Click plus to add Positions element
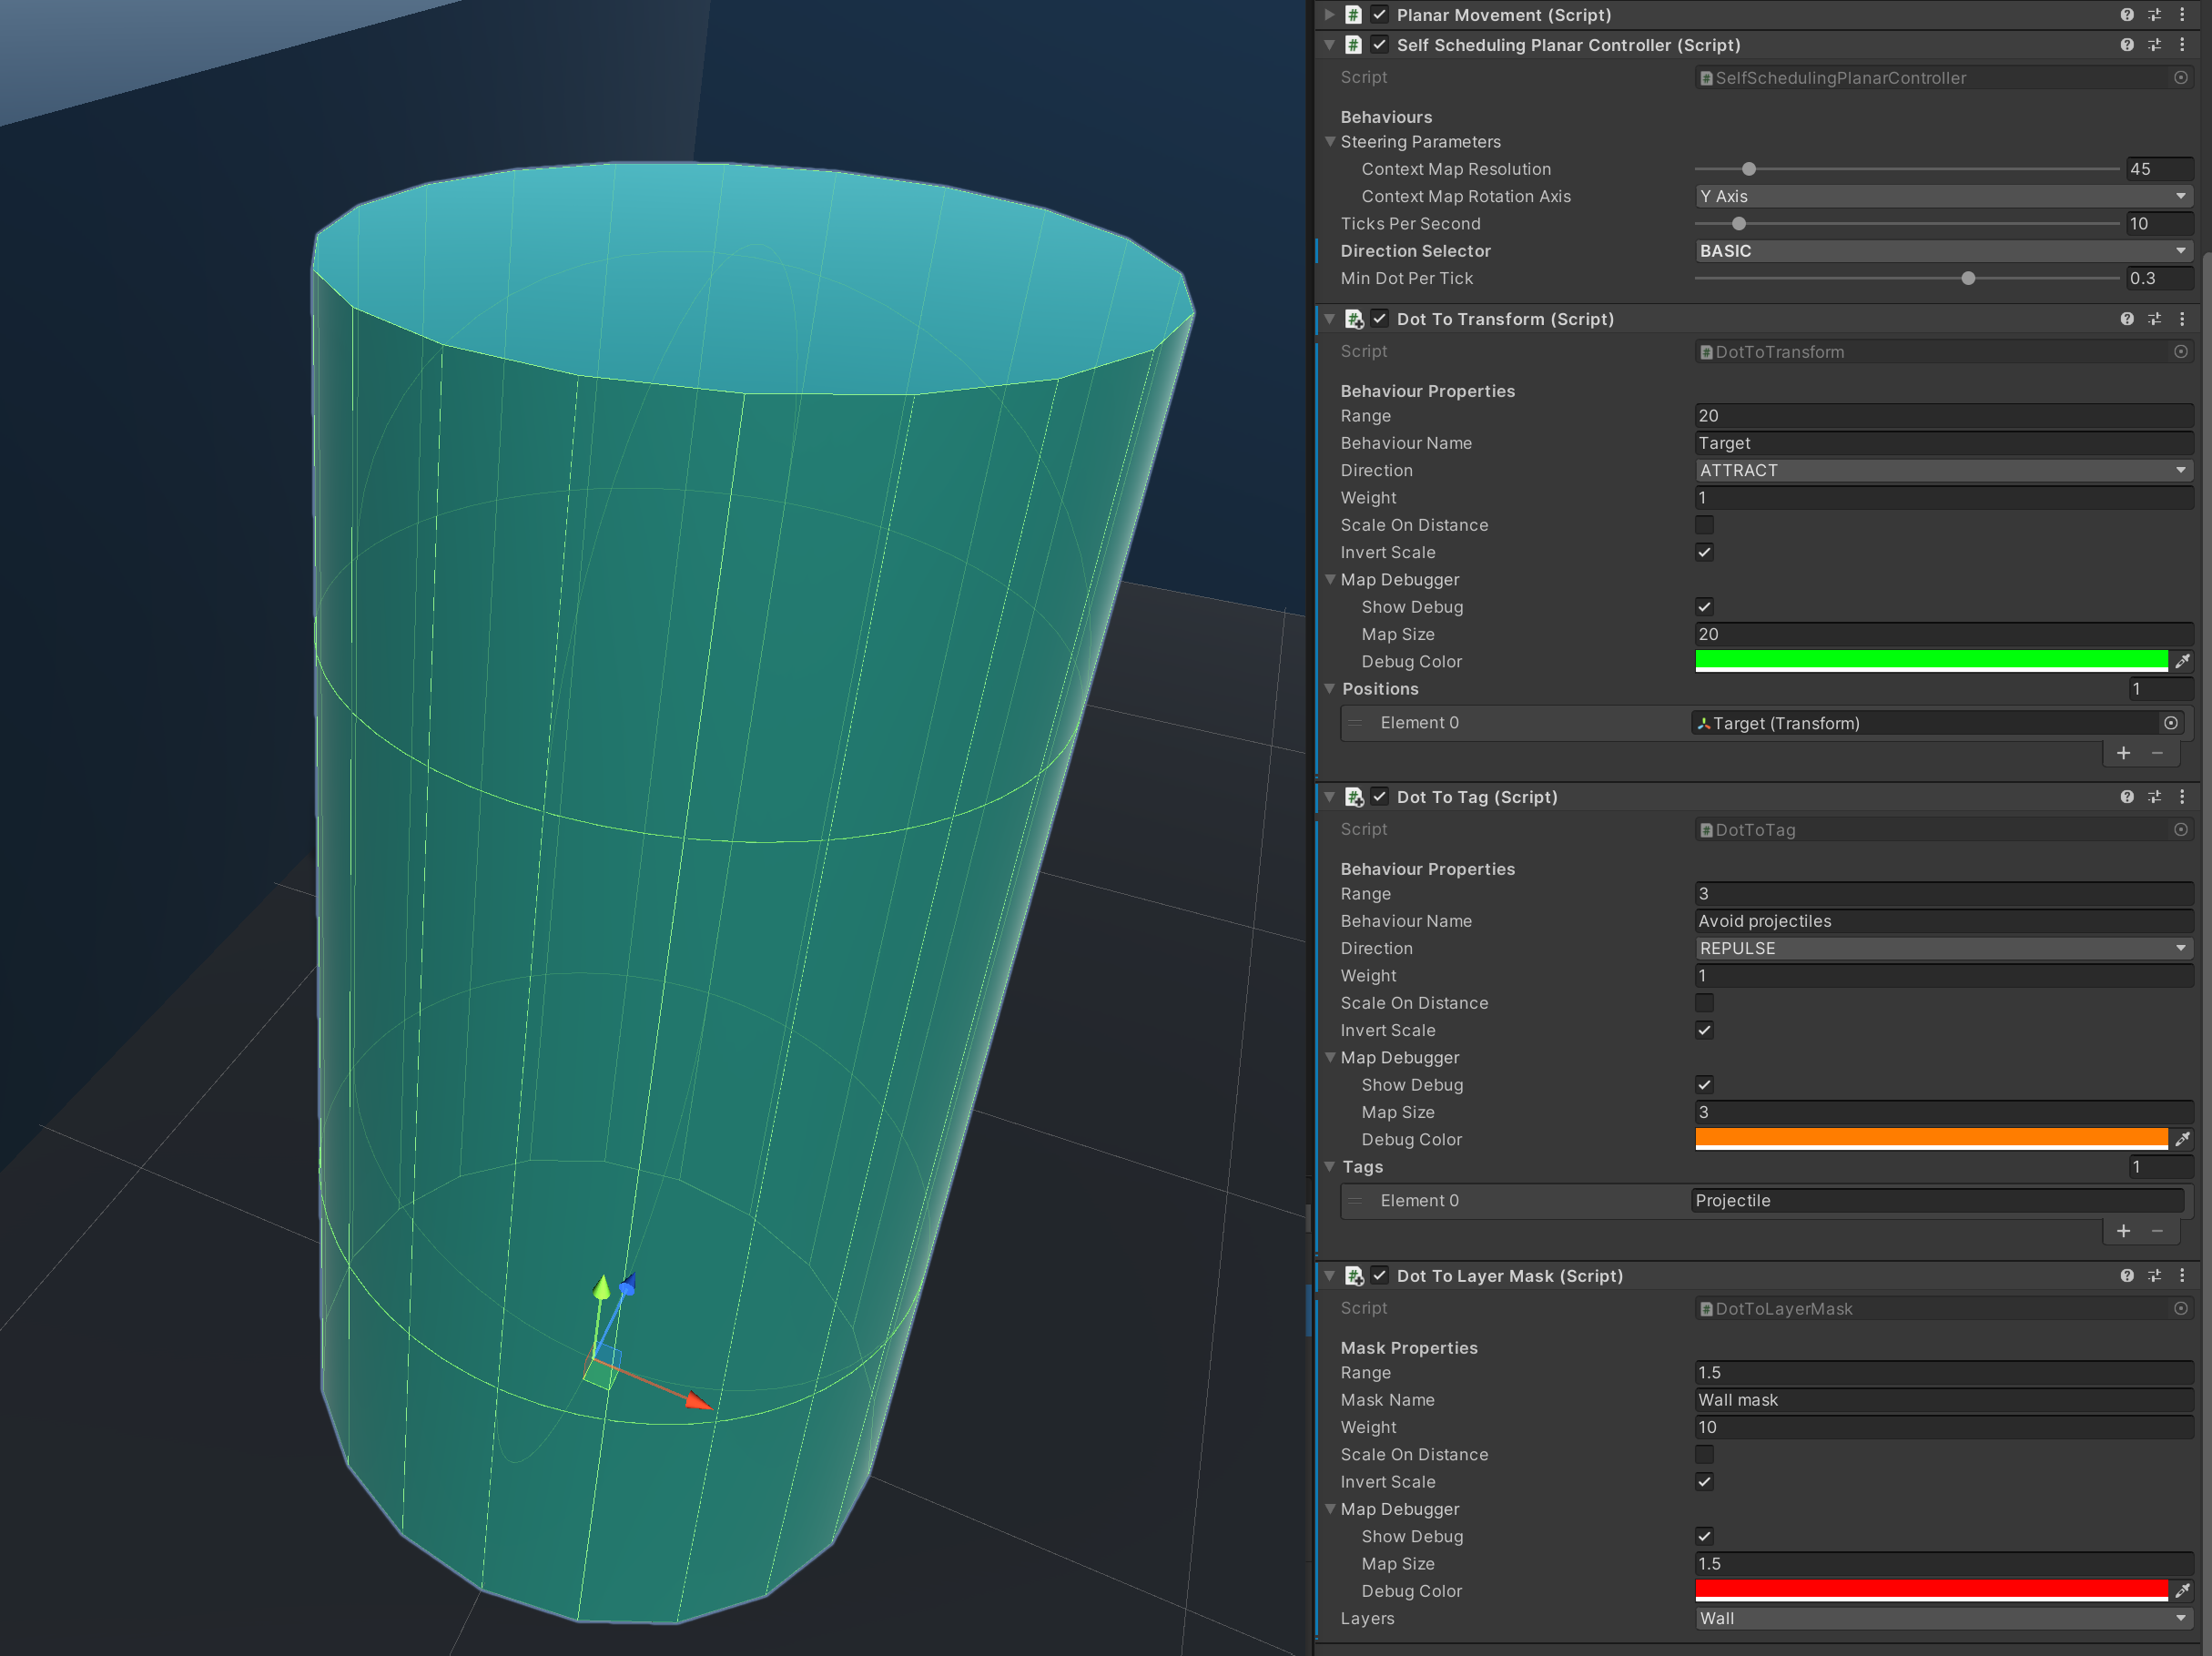The height and width of the screenshot is (1656, 2212). click(x=2123, y=753)
